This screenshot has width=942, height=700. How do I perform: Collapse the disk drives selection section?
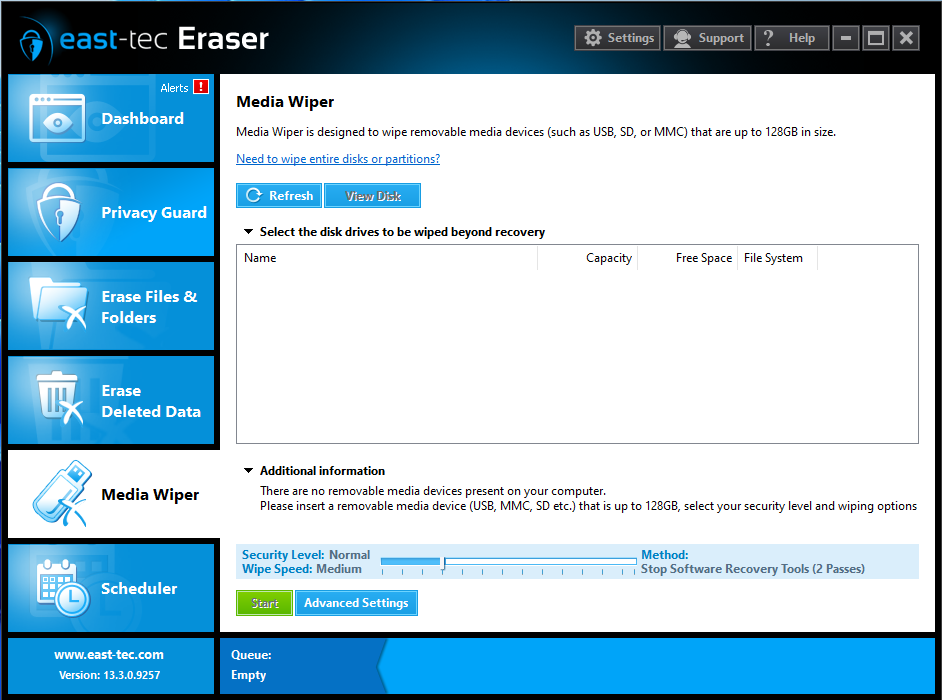[247, 231]
